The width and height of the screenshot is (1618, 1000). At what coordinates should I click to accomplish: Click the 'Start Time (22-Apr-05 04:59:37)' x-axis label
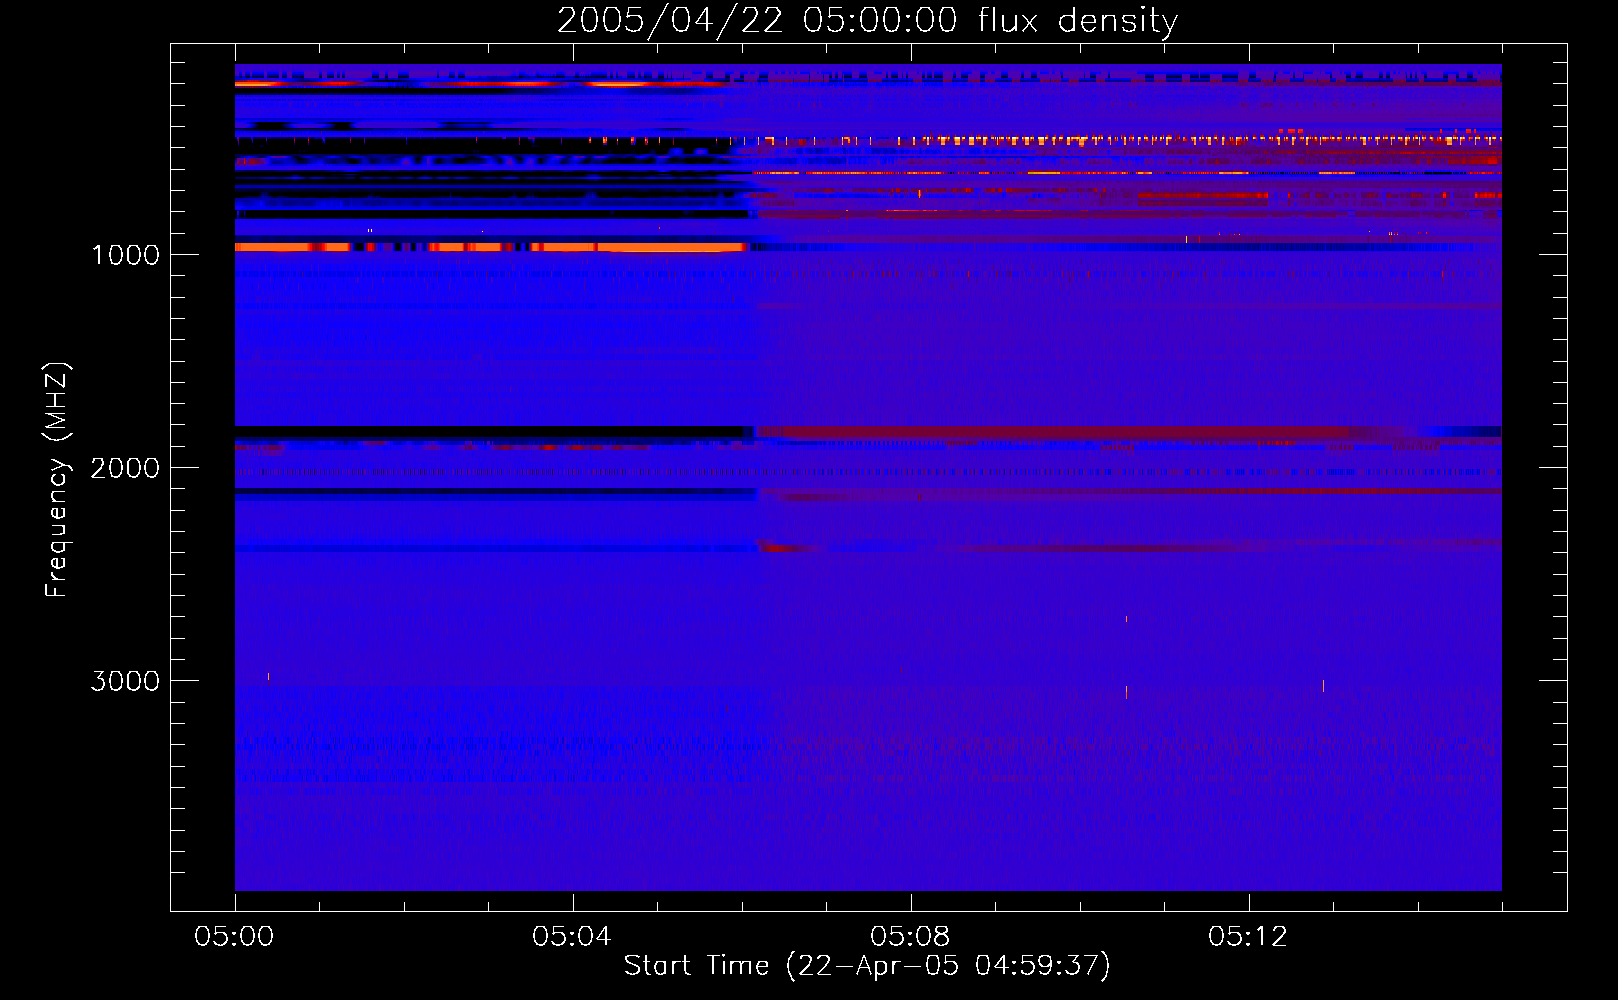pos(867,966)
